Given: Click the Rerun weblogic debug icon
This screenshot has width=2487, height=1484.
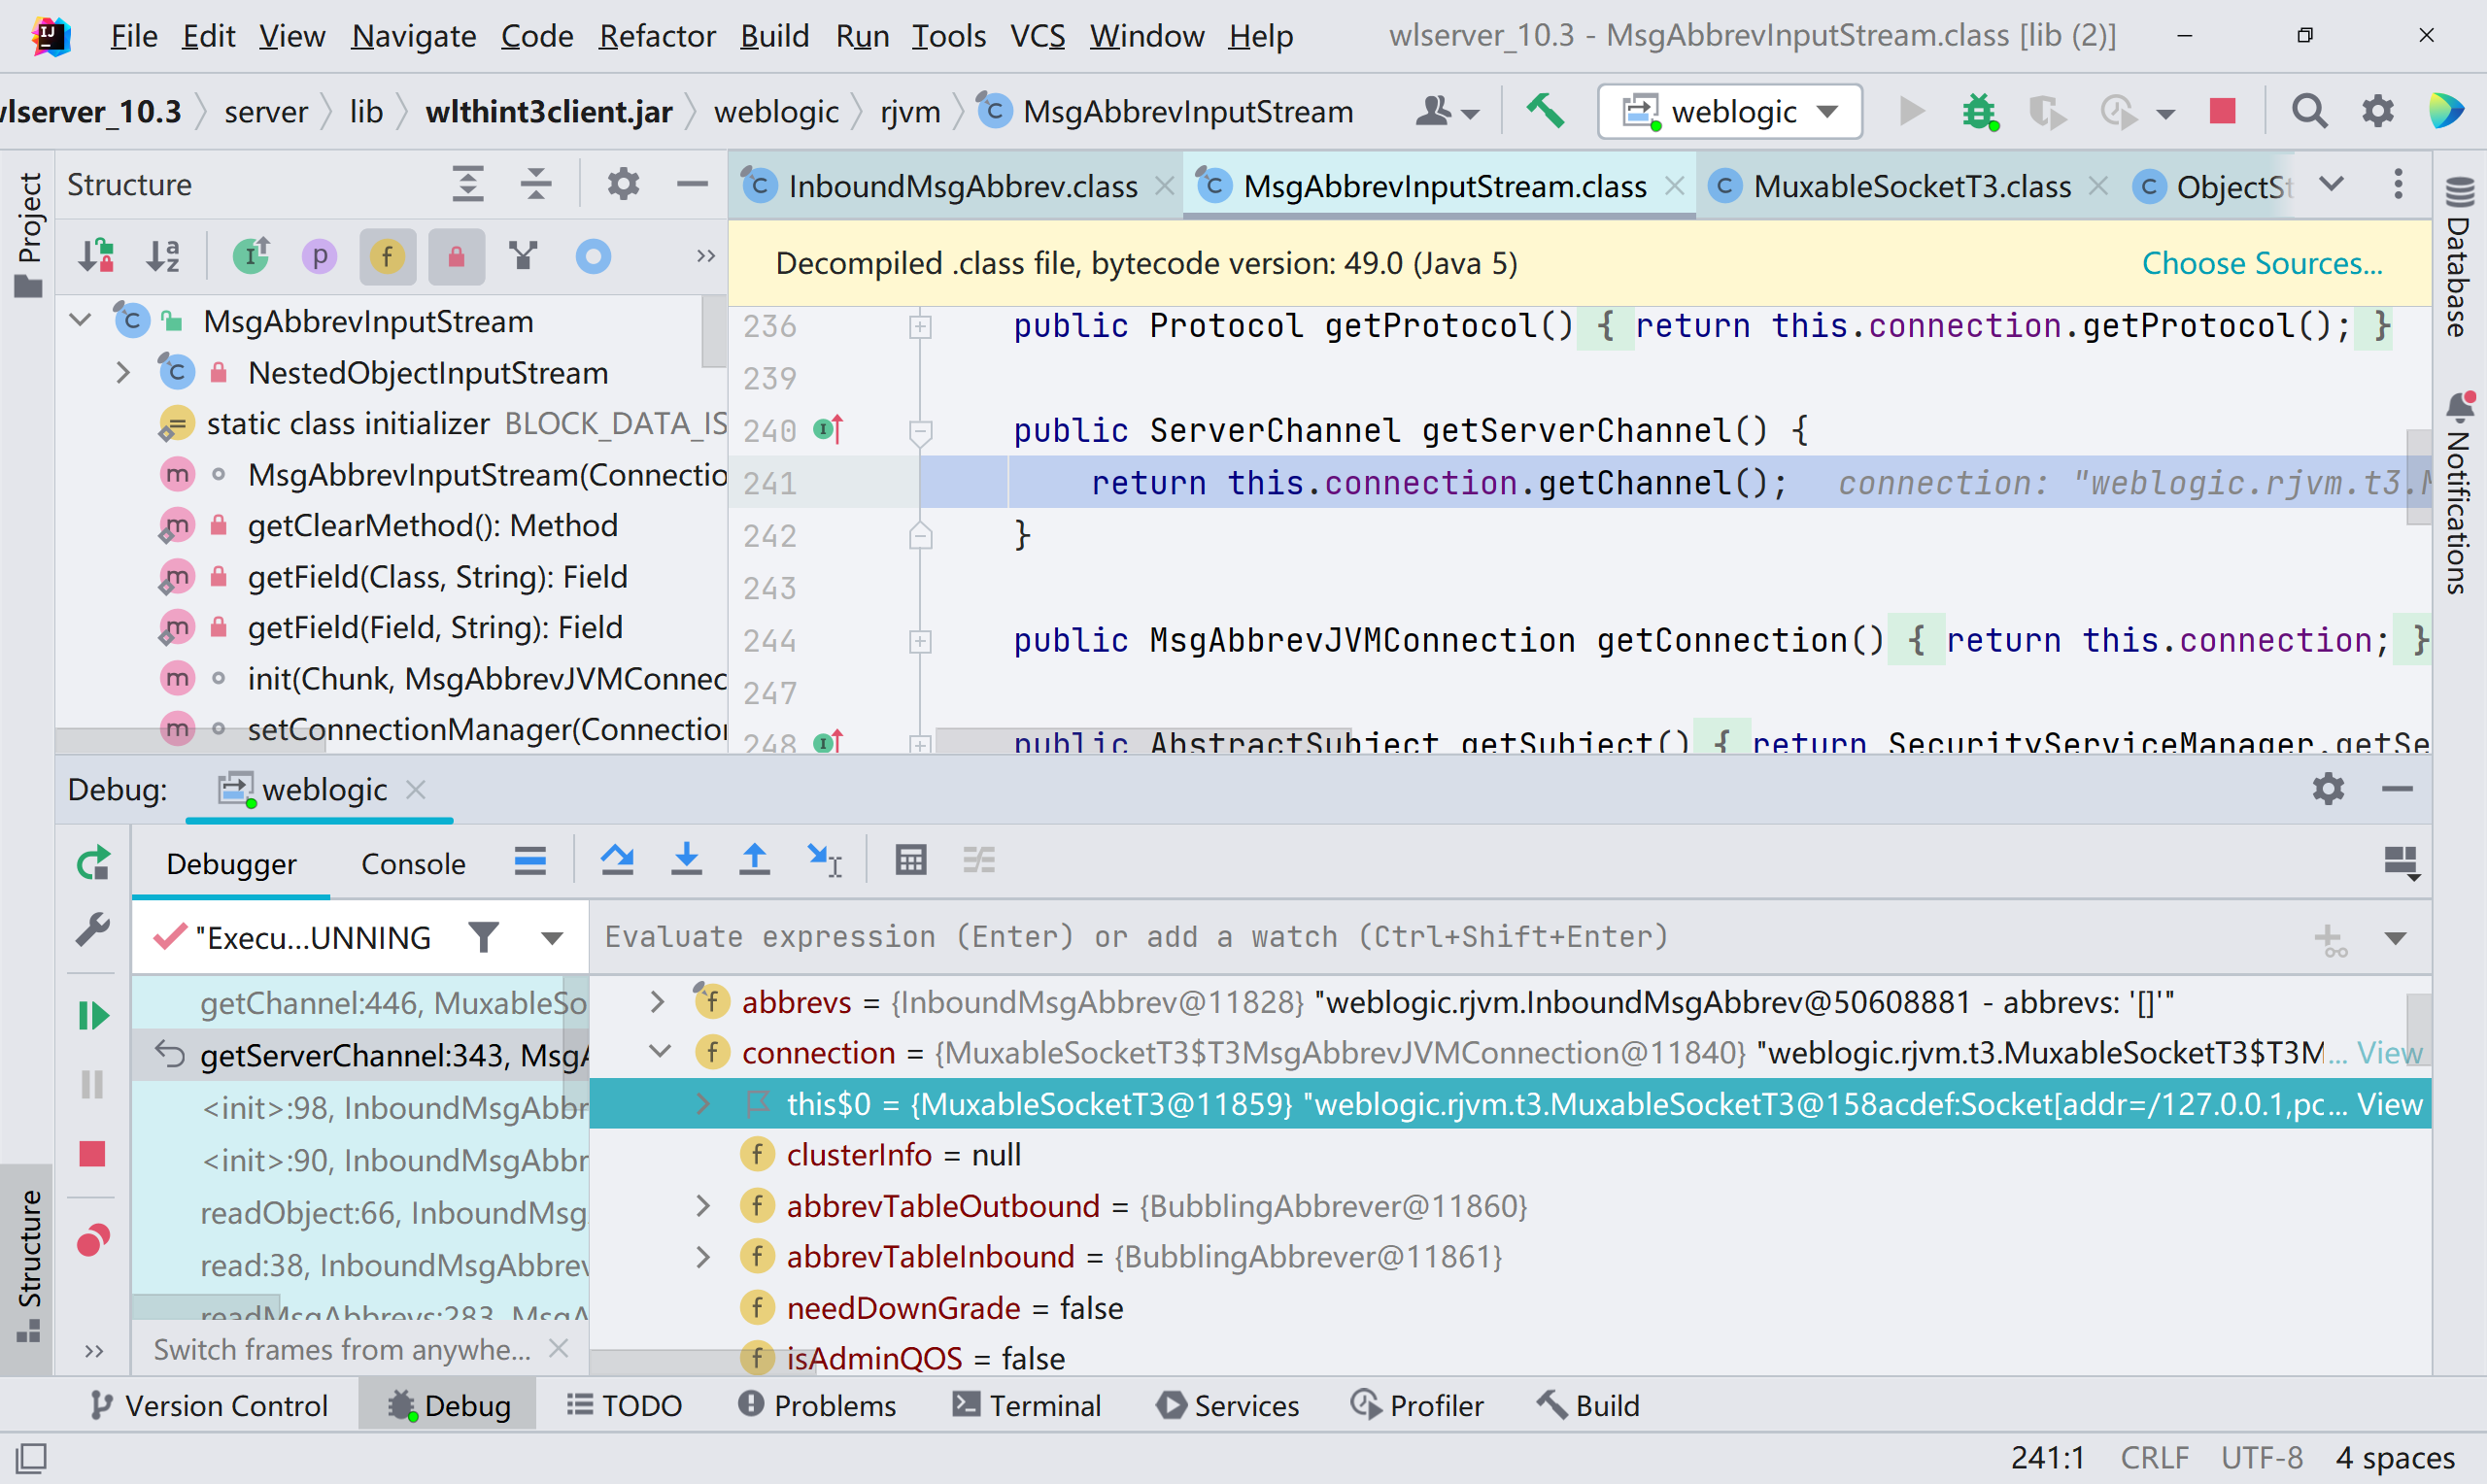Looking at the screenshot, I should 93,863.
